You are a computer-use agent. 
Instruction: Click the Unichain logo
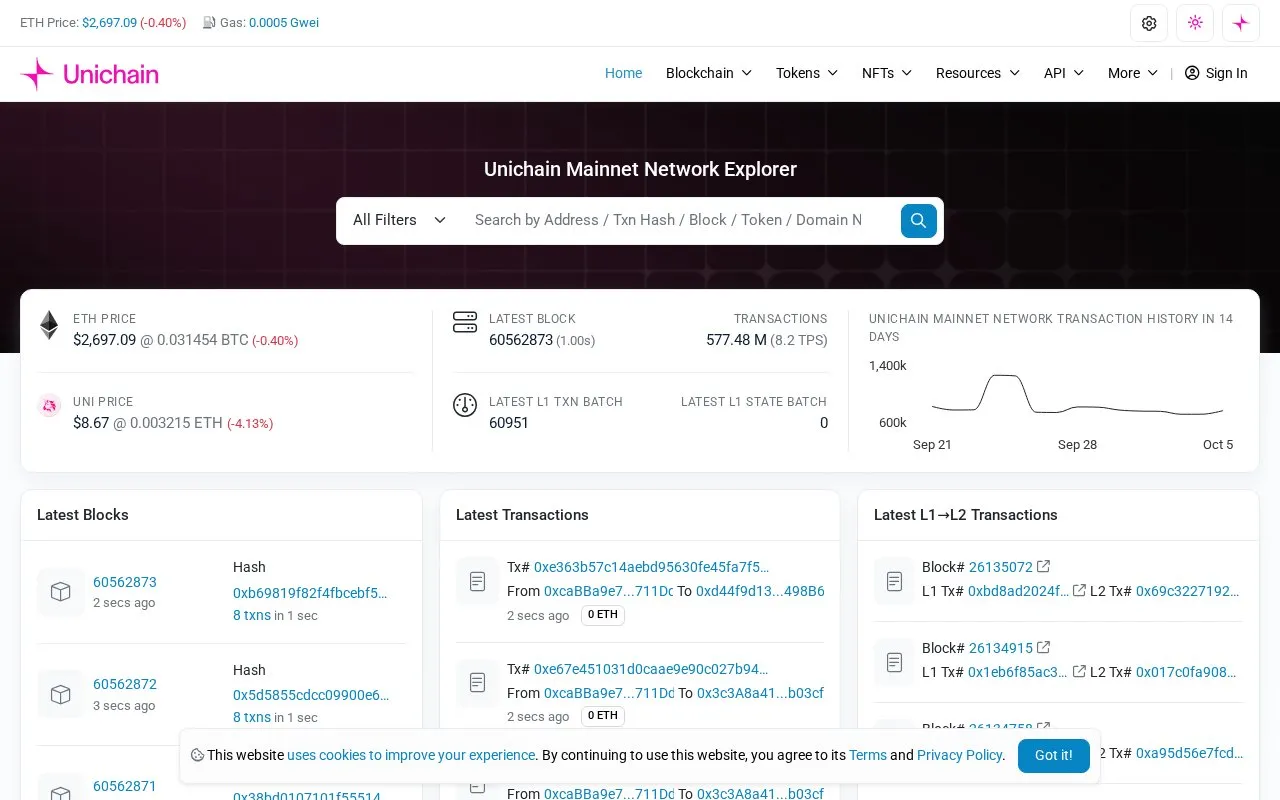89,73
